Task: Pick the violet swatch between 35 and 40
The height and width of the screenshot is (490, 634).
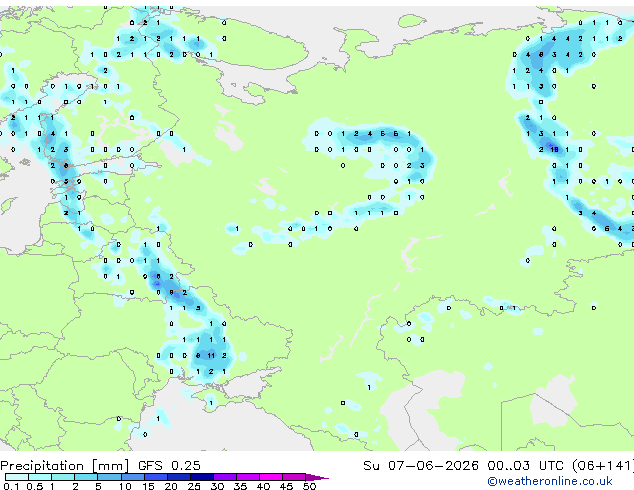Action: pos(248,477)
